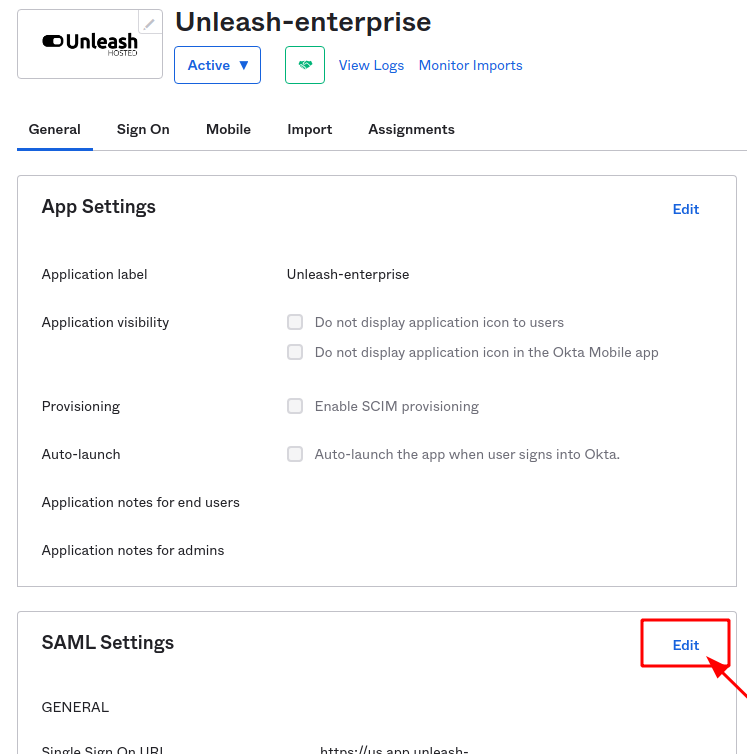Go to the Assignments tab
747x754 pixels.
pyautogui.click(x=411, y=129)
